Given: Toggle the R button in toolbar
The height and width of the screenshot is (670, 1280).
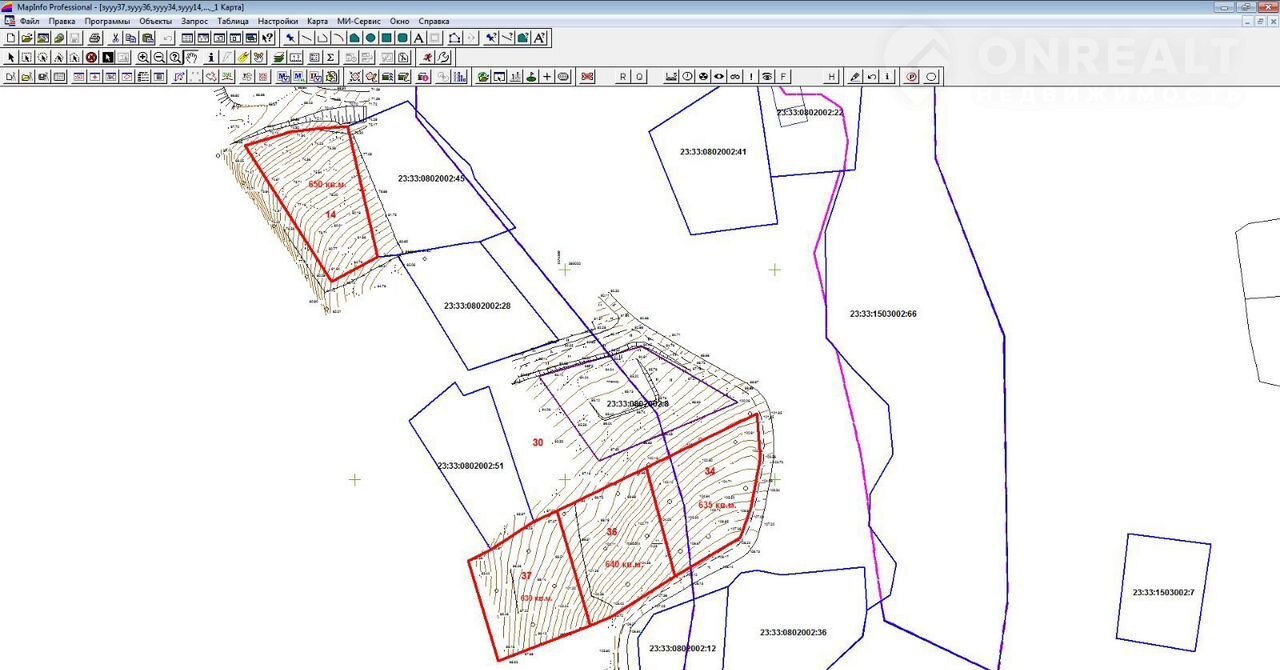Looking at the screenshot, I should 623,76.
